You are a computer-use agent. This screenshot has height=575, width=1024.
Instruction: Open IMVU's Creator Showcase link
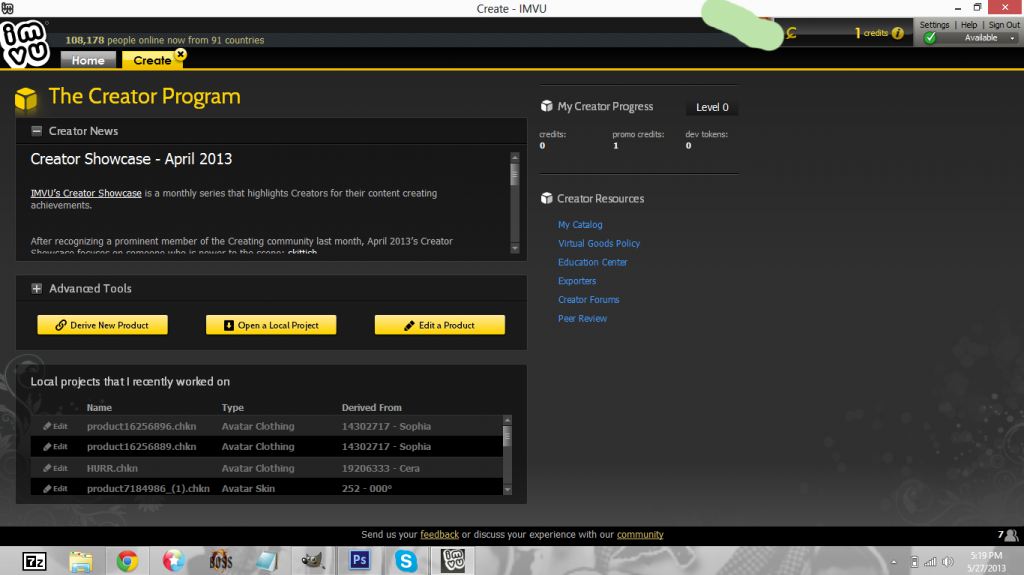(86, 193)
